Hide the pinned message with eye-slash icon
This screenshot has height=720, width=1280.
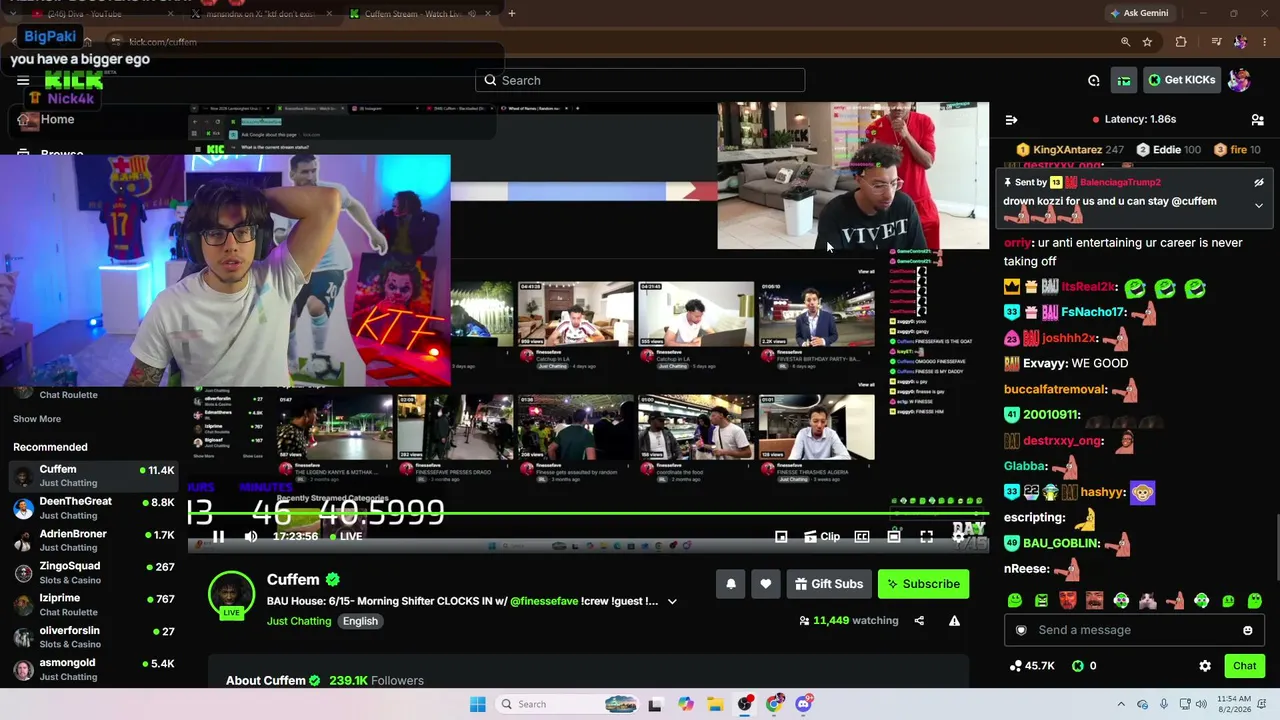[1259, 183]
